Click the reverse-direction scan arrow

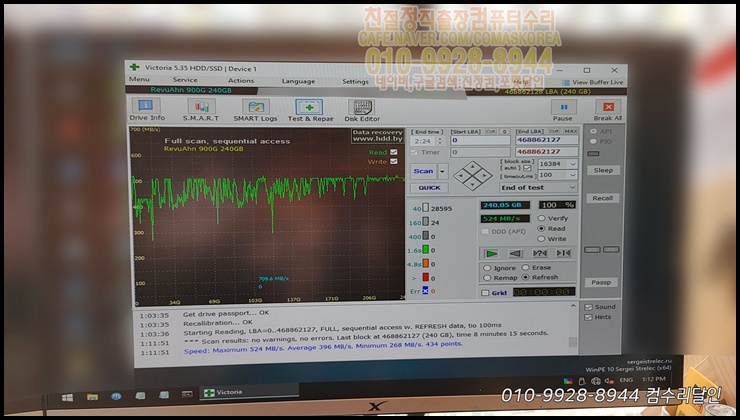click(x=515, y=253)
